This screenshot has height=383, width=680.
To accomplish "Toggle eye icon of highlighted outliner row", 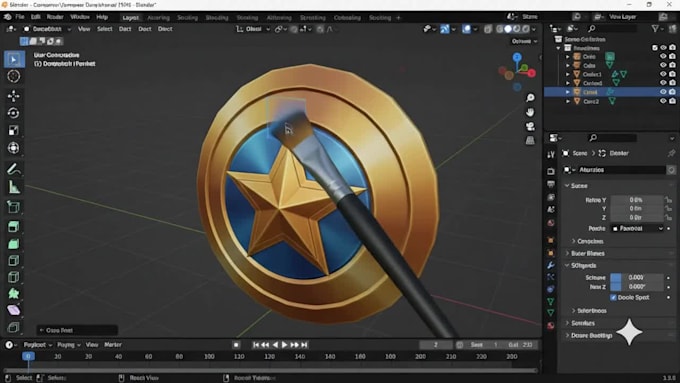I will point(663,92).
